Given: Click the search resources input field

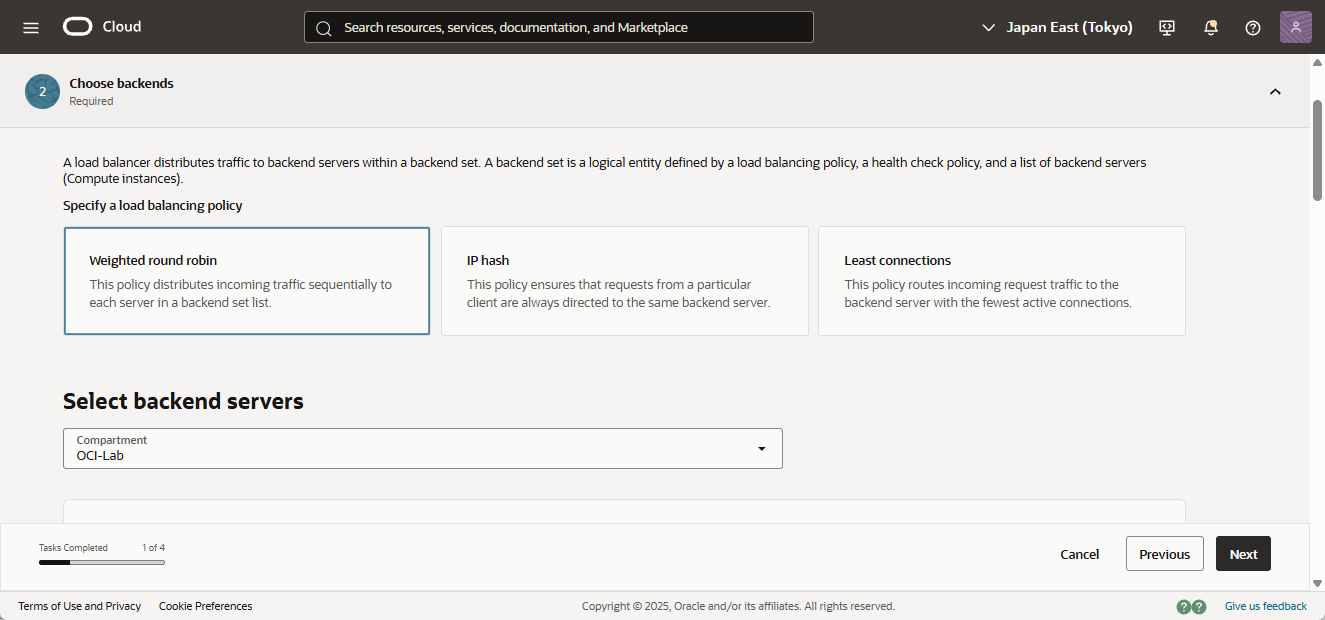Looking at the screenshot, I should coord(570,27).
